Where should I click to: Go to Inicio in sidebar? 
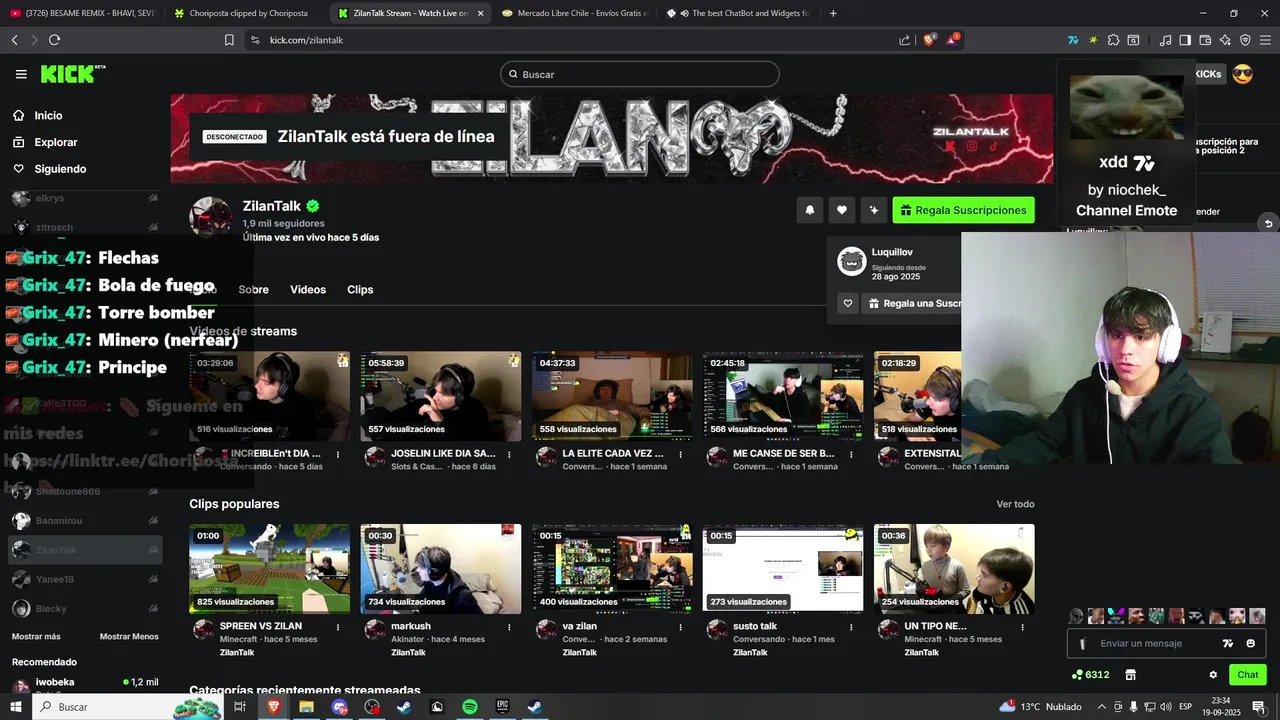(48, 116)
